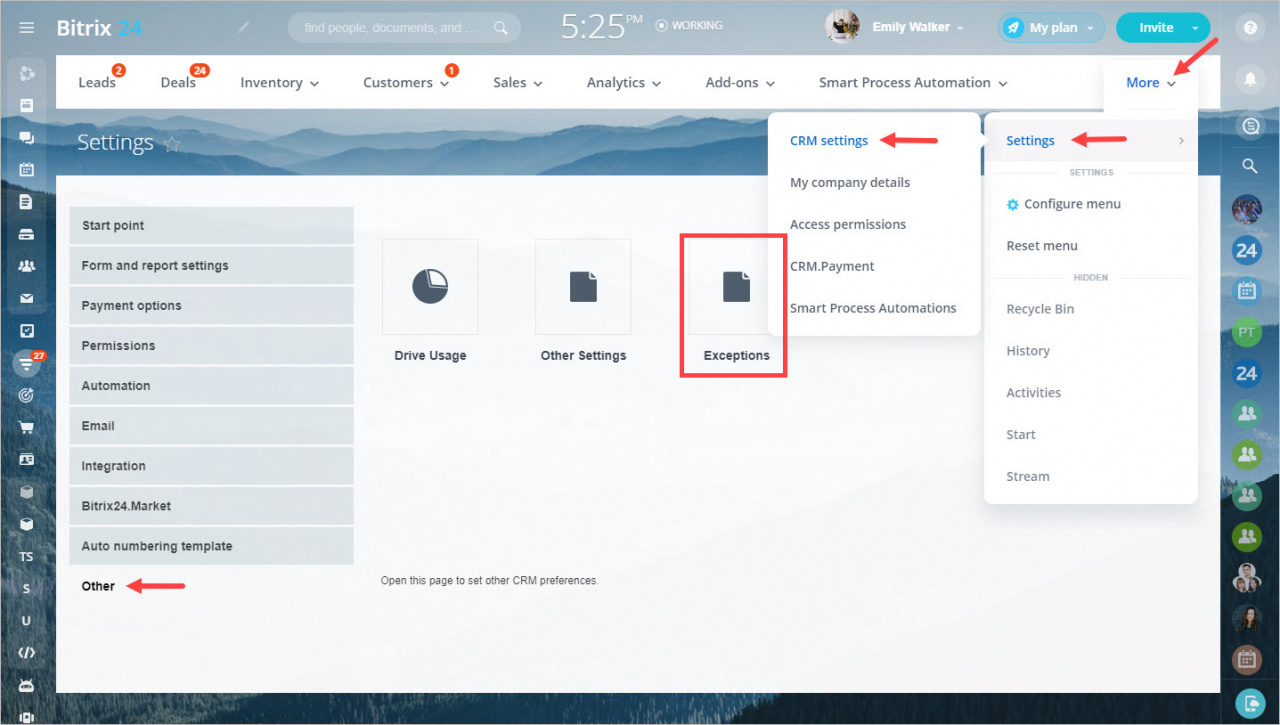
Task: Click the help question mark icon
Action: (1250, 28)
